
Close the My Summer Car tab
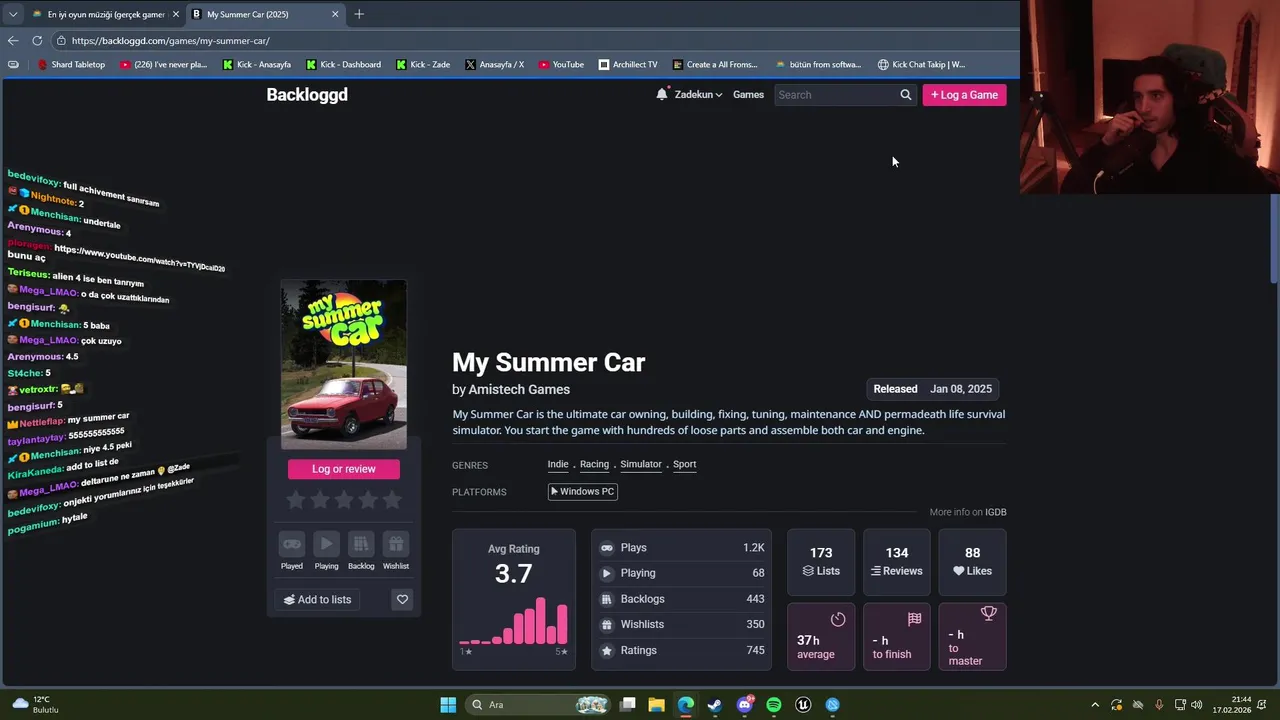pyautogui.click(x=335, y=14)
